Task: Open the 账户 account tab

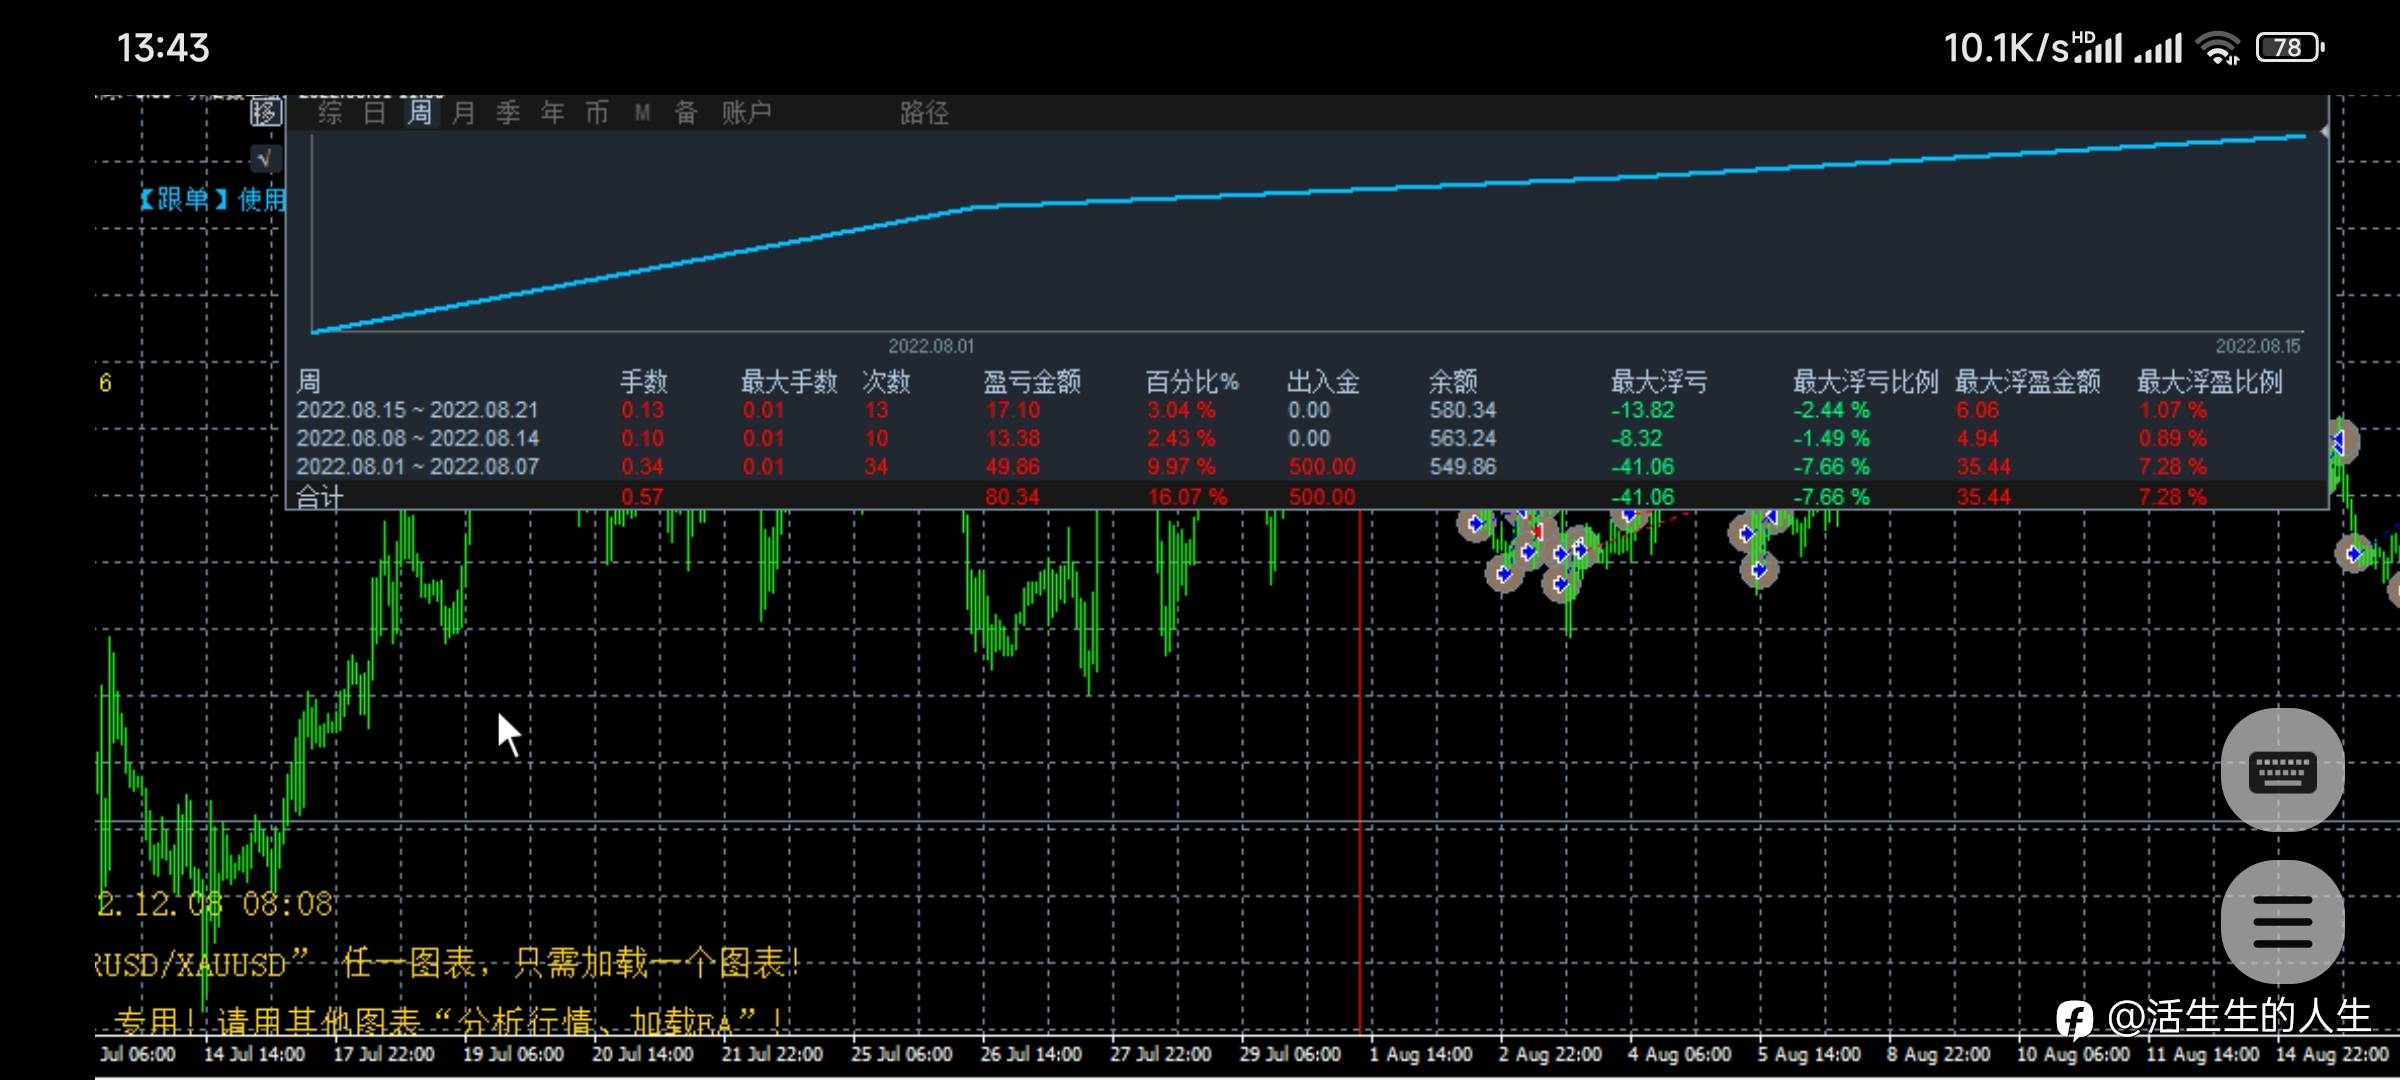Action: pos(747,112)
